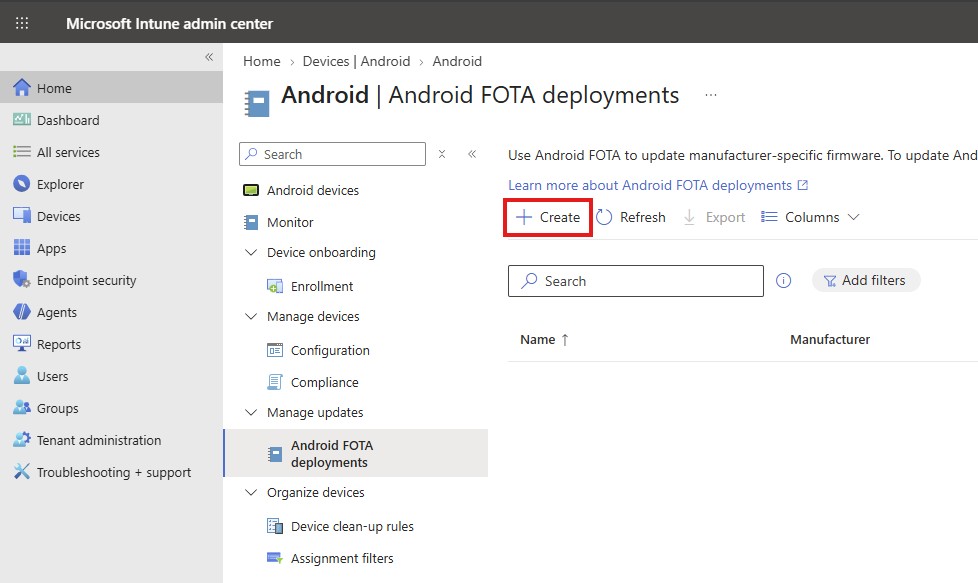Click the Devices monitor icon

pos(22,216)
